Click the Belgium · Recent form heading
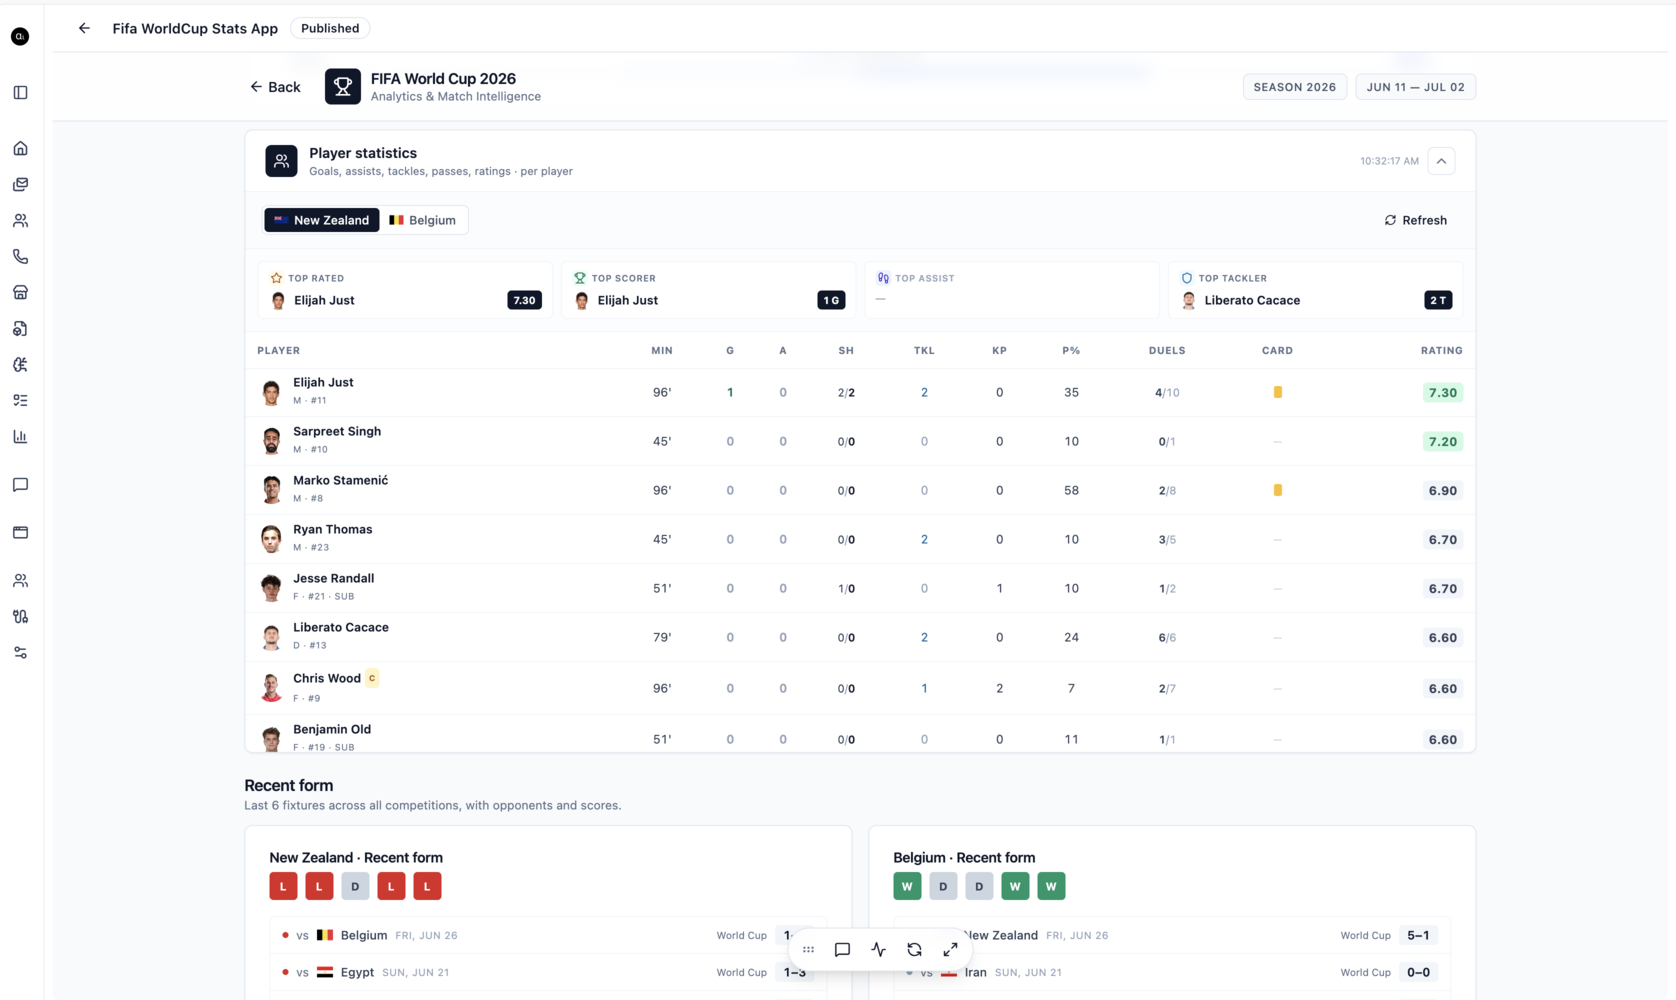The image size is (1676, 1000). click(x=964, y=857)
